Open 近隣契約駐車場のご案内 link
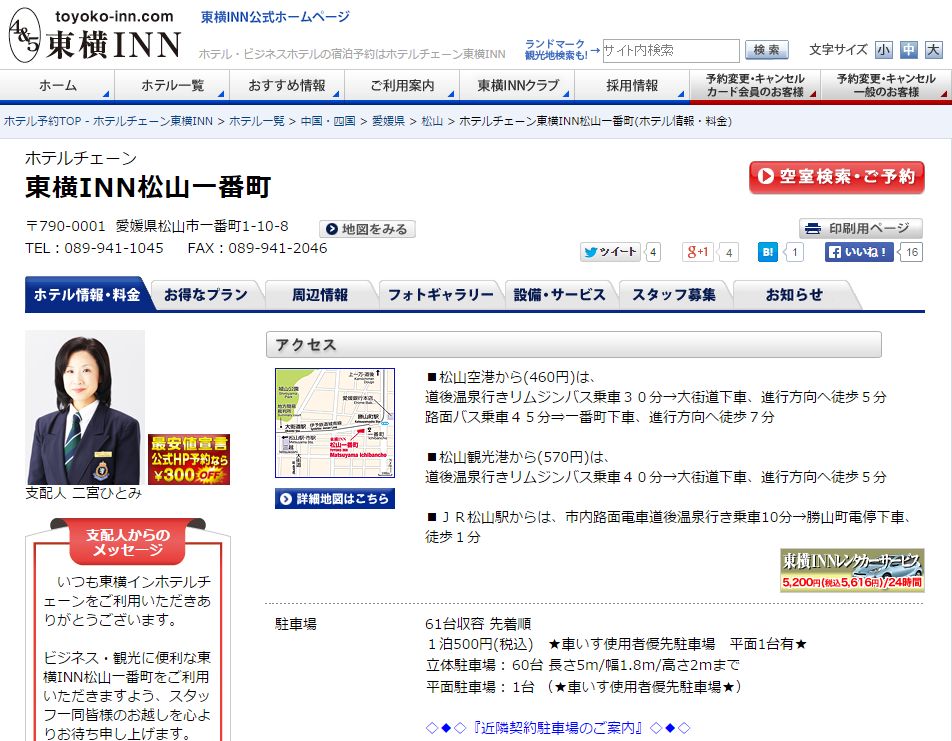 coord(558,728)
